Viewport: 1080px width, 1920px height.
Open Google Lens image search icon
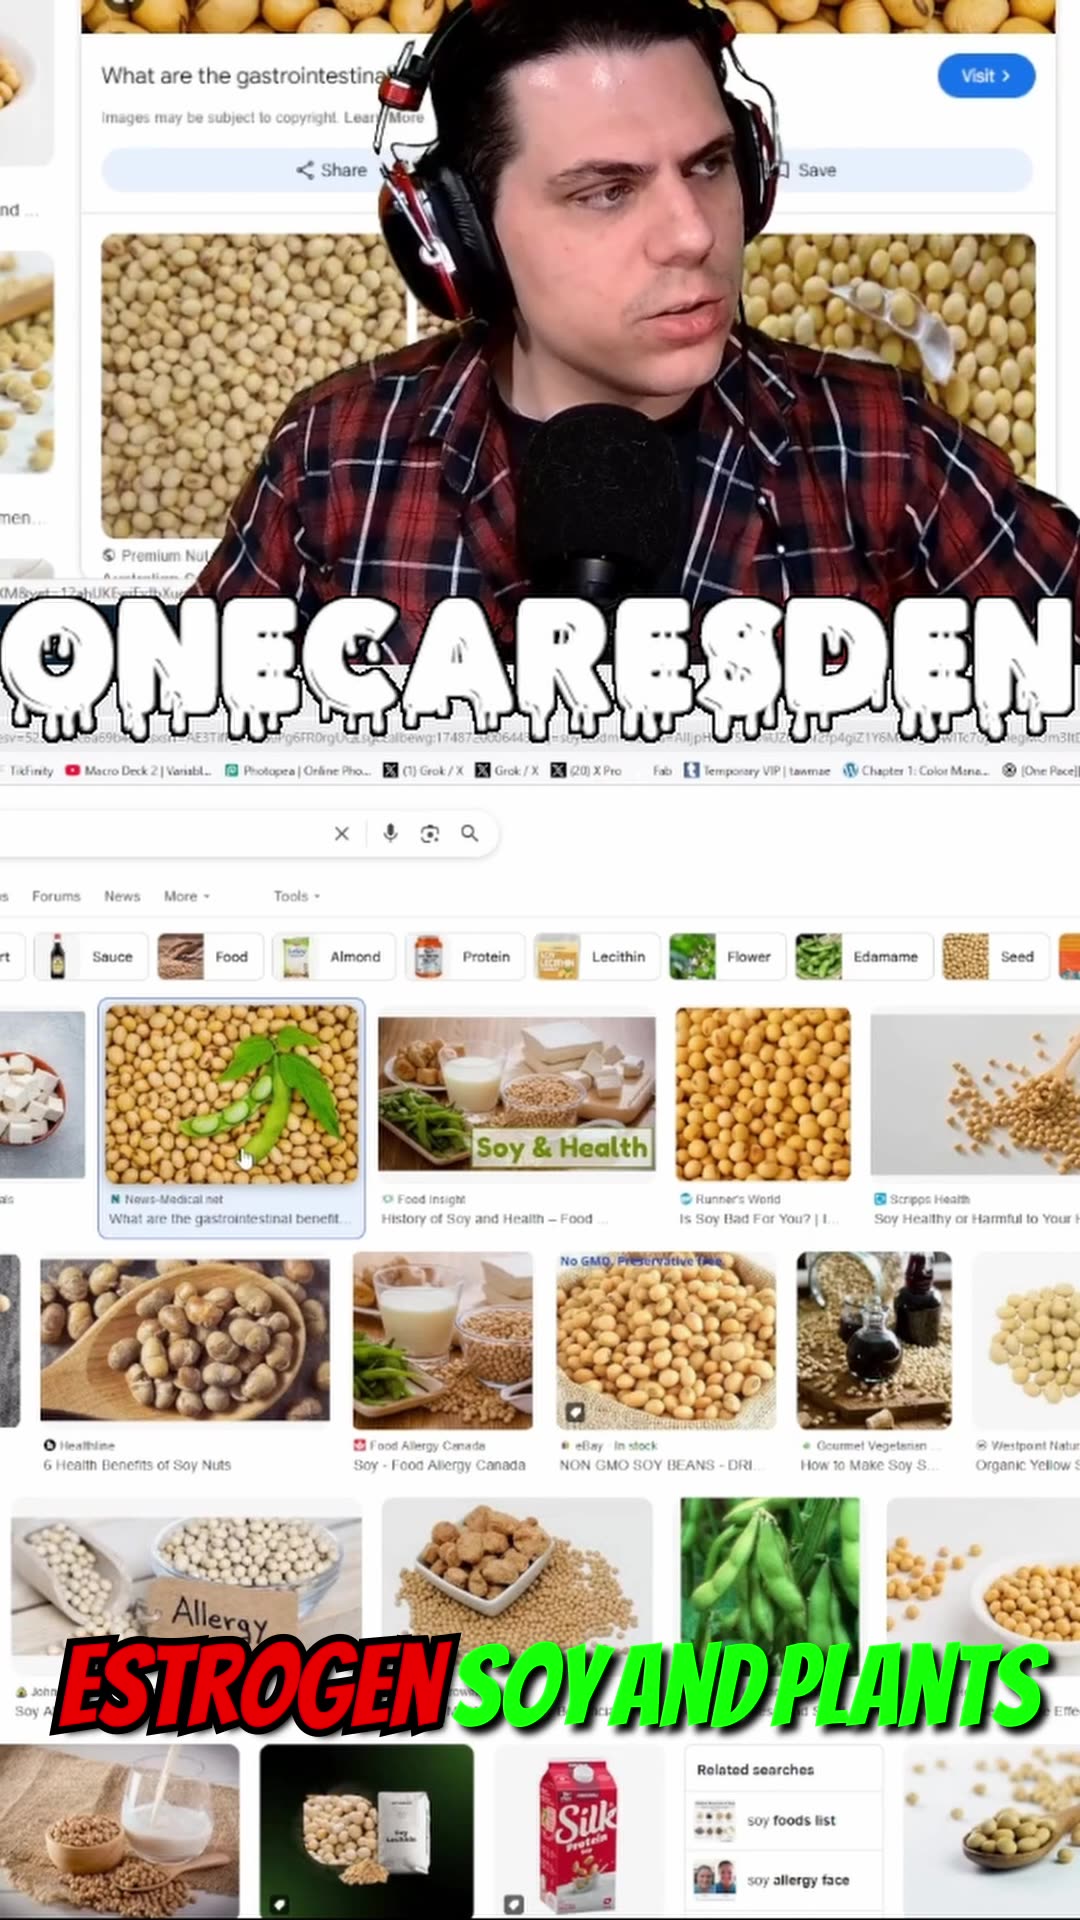(430, 833)
